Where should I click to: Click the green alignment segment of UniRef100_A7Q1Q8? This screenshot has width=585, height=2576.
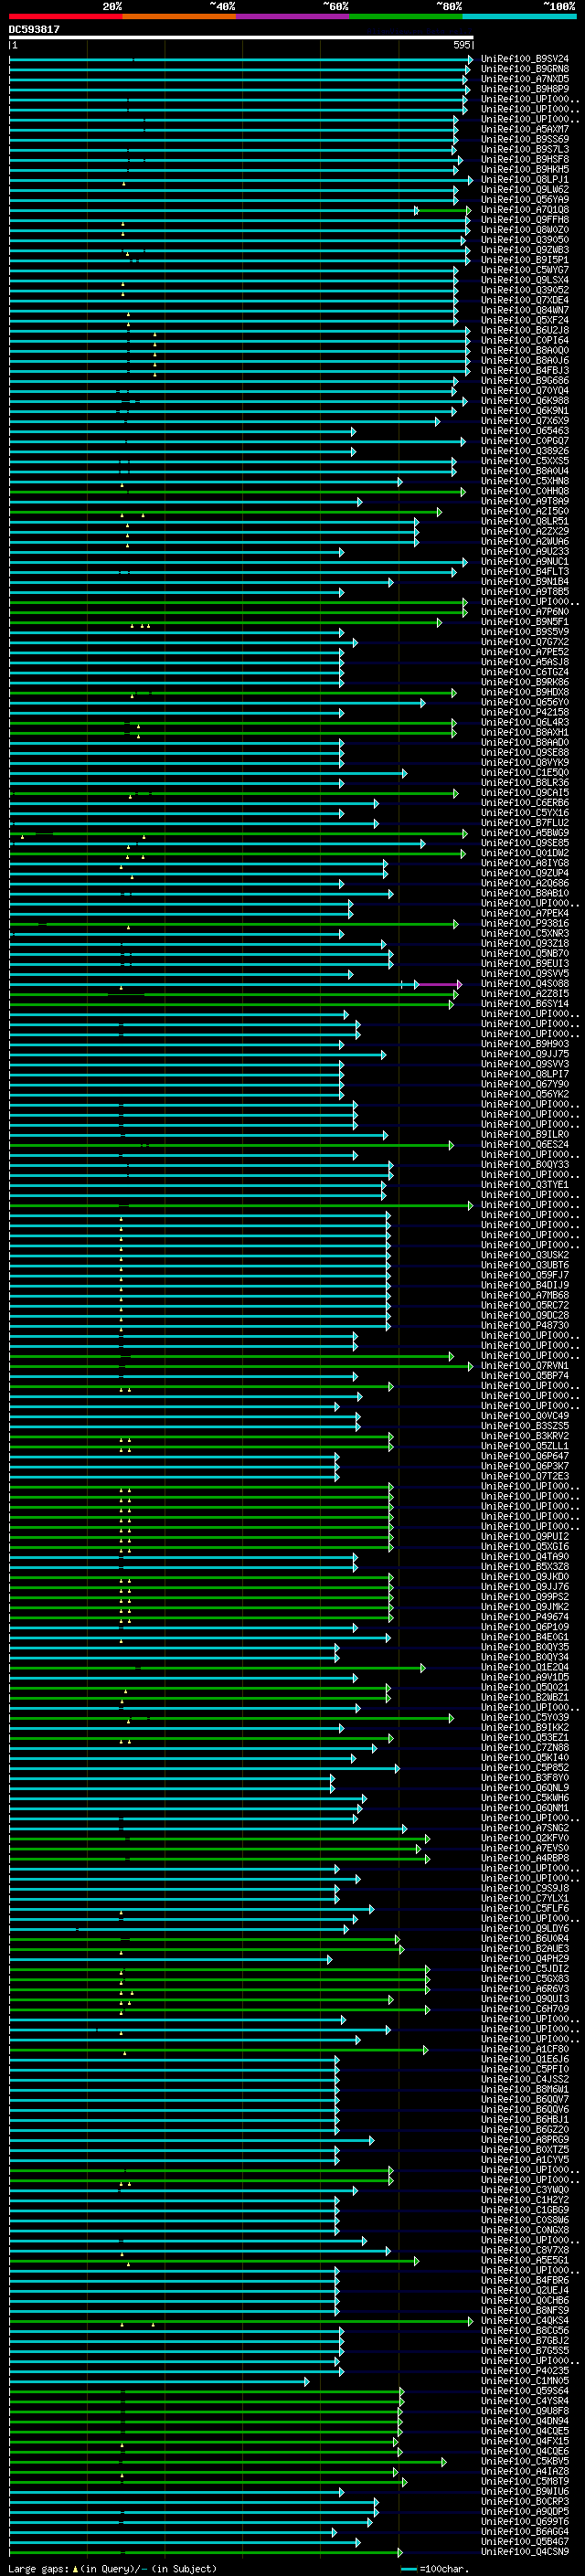coord(443,211)
